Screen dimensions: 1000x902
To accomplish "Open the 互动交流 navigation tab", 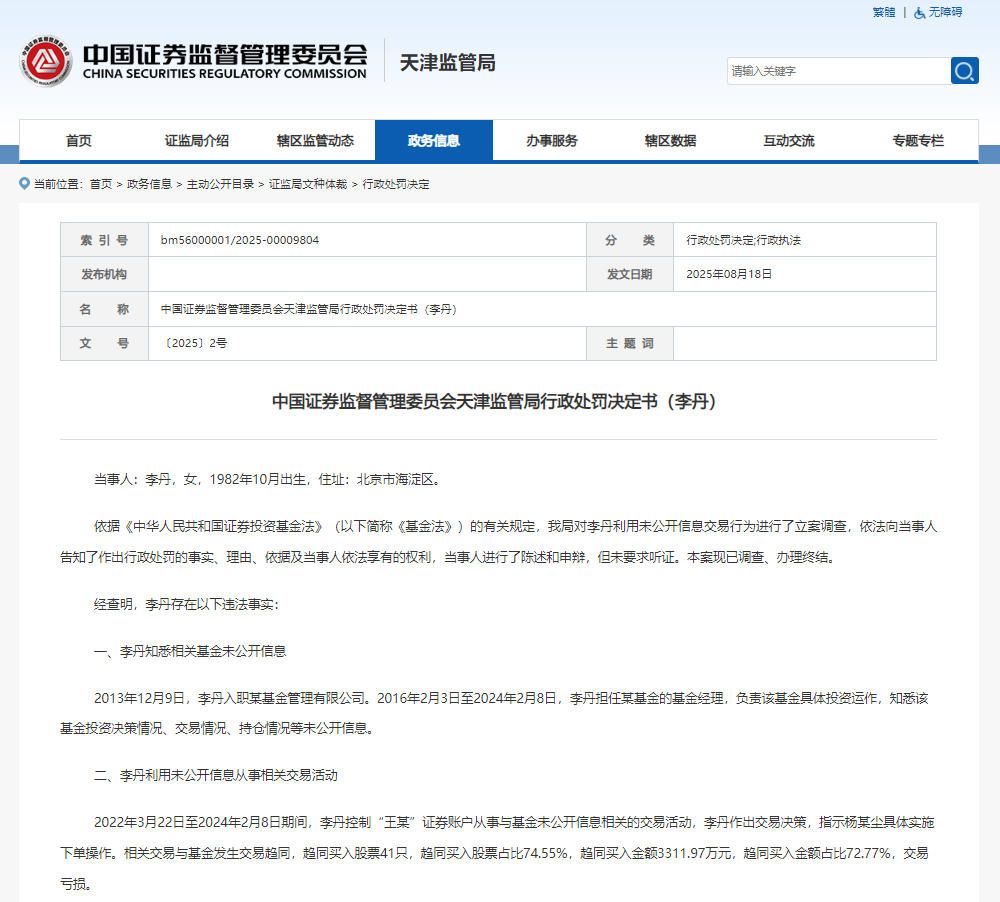I will (x=788, y=141).
